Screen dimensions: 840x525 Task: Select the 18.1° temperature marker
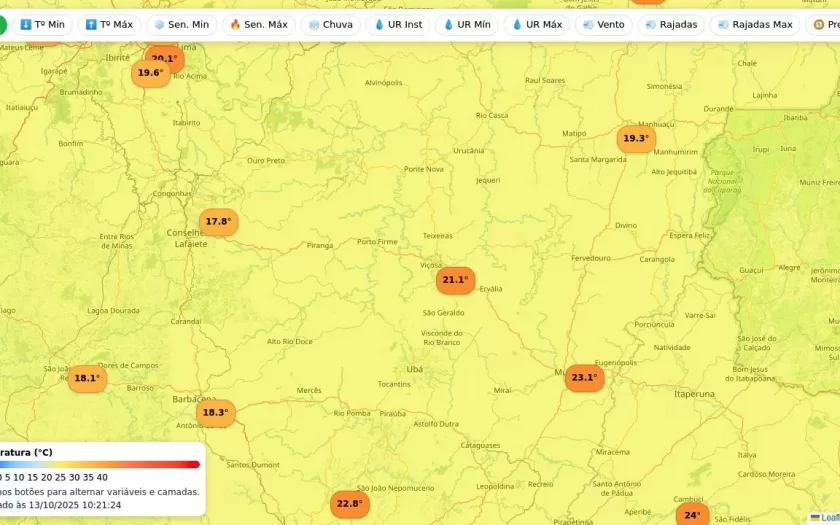coord(87,378)
